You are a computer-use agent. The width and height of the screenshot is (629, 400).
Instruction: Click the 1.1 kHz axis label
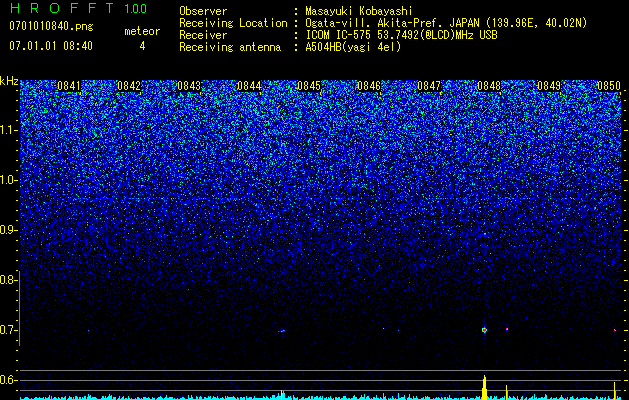pyautogui.click(x=7, y=130)
